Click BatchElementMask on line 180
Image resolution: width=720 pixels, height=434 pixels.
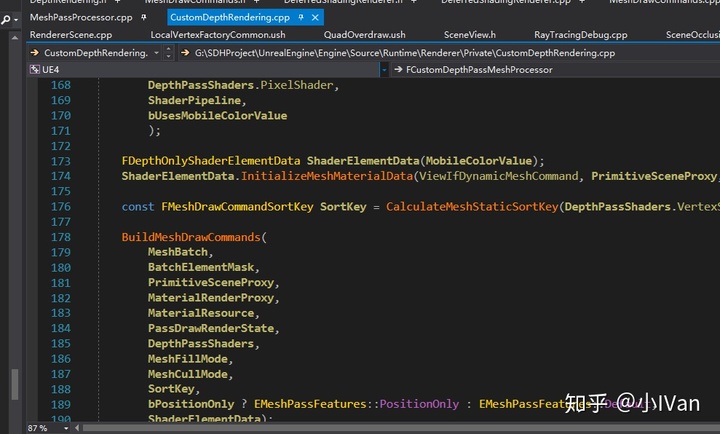201,267
